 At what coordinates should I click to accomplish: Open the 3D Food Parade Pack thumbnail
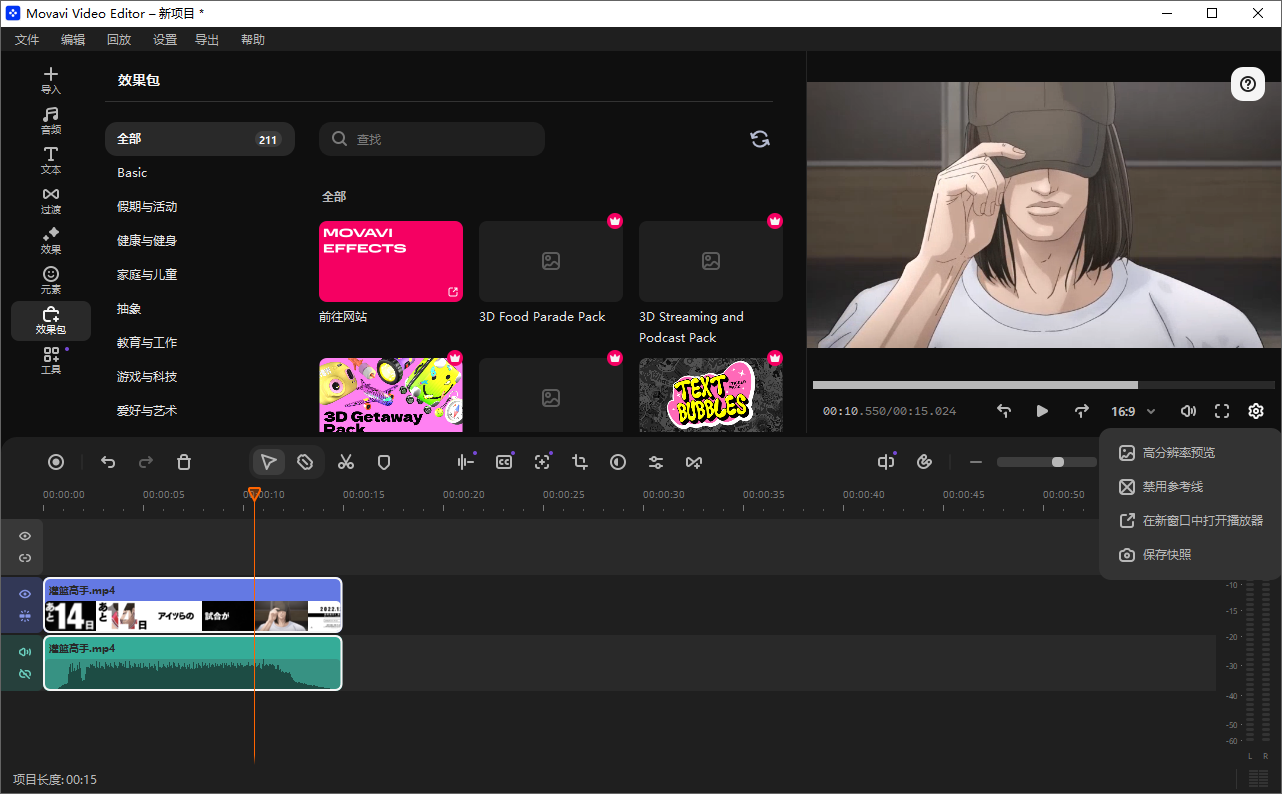pos(551,262)
